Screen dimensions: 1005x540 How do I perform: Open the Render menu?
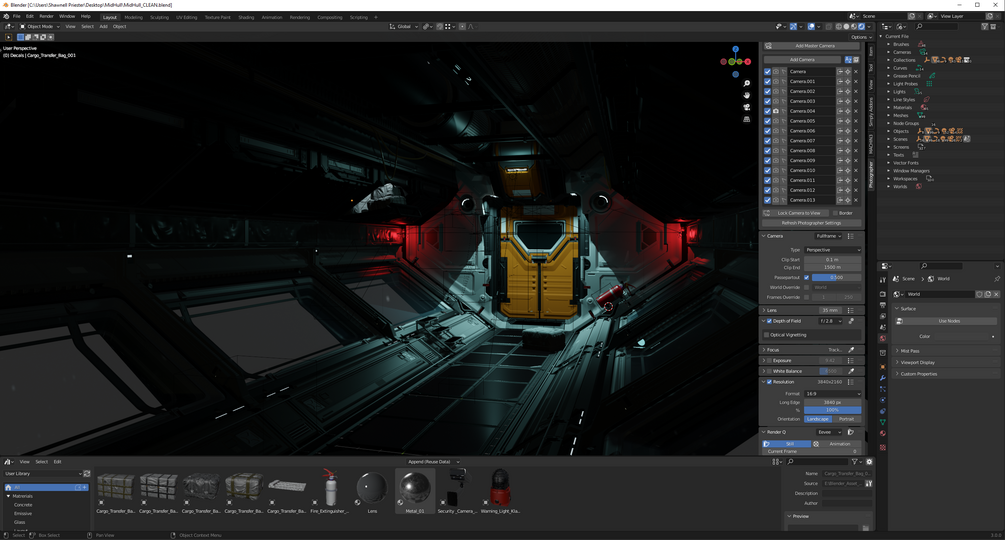pos(46,17)
